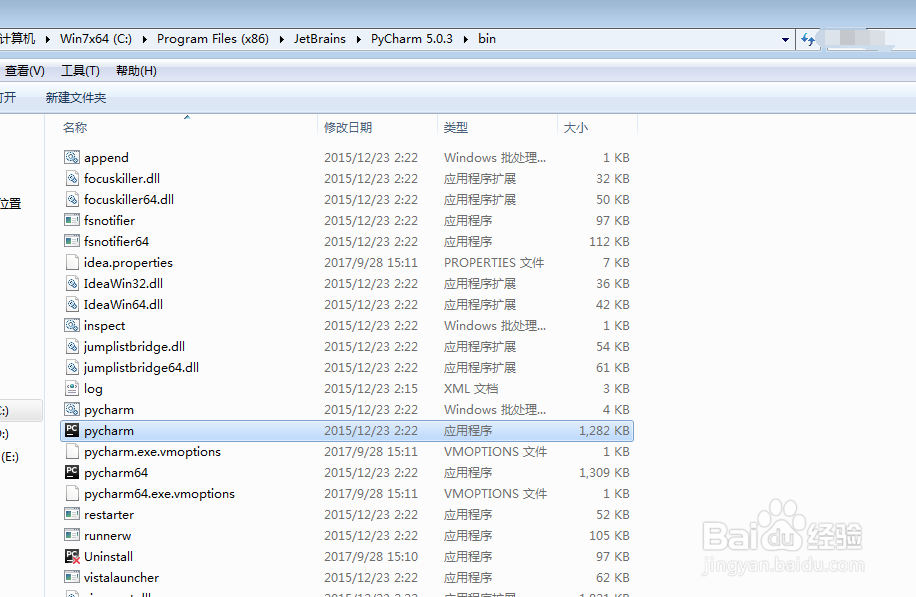This screenshot has height=597, width=916.
Task: Click the fsnotifier application icon
Action: (x=72, y=220)
